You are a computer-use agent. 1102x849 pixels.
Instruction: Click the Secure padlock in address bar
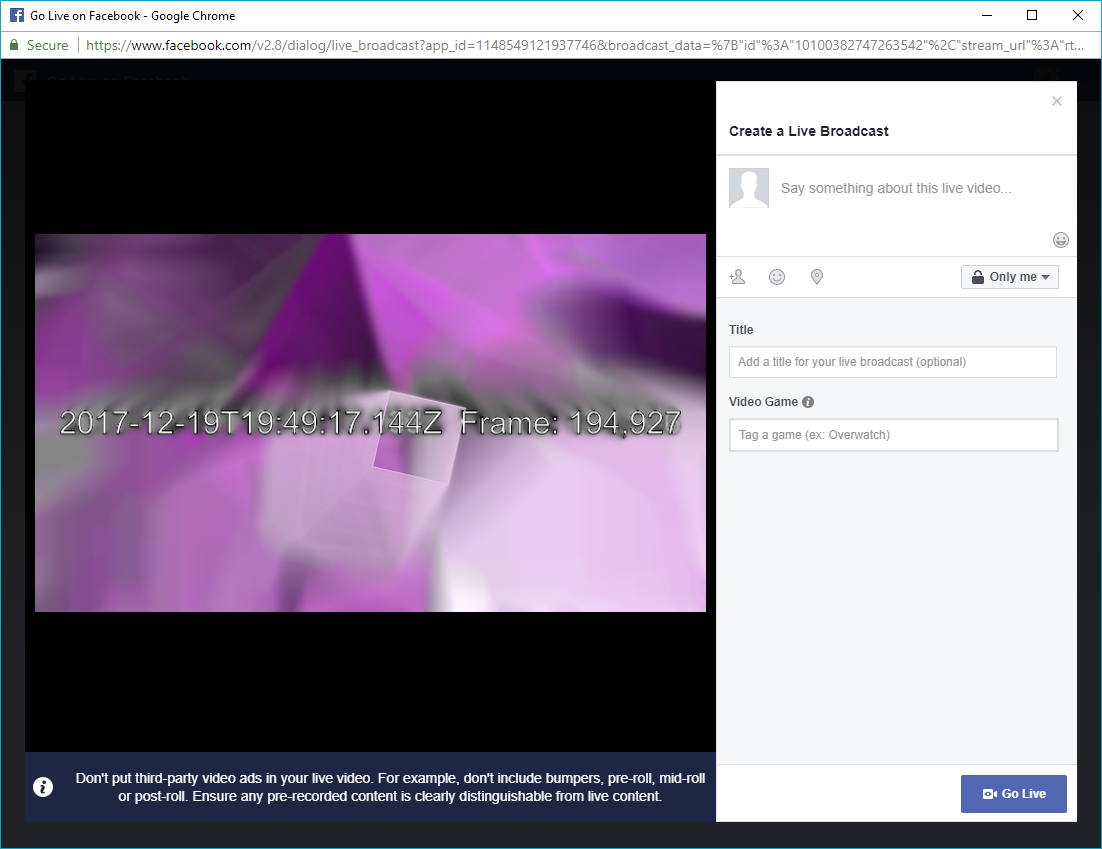(13, 45)
